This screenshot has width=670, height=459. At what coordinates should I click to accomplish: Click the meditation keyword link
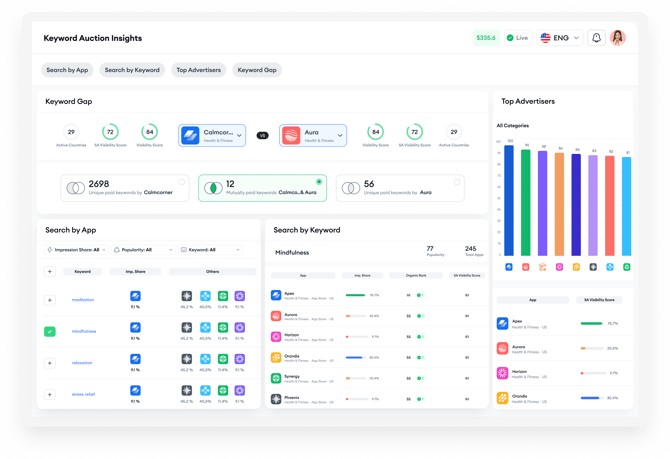coord(82,299)
